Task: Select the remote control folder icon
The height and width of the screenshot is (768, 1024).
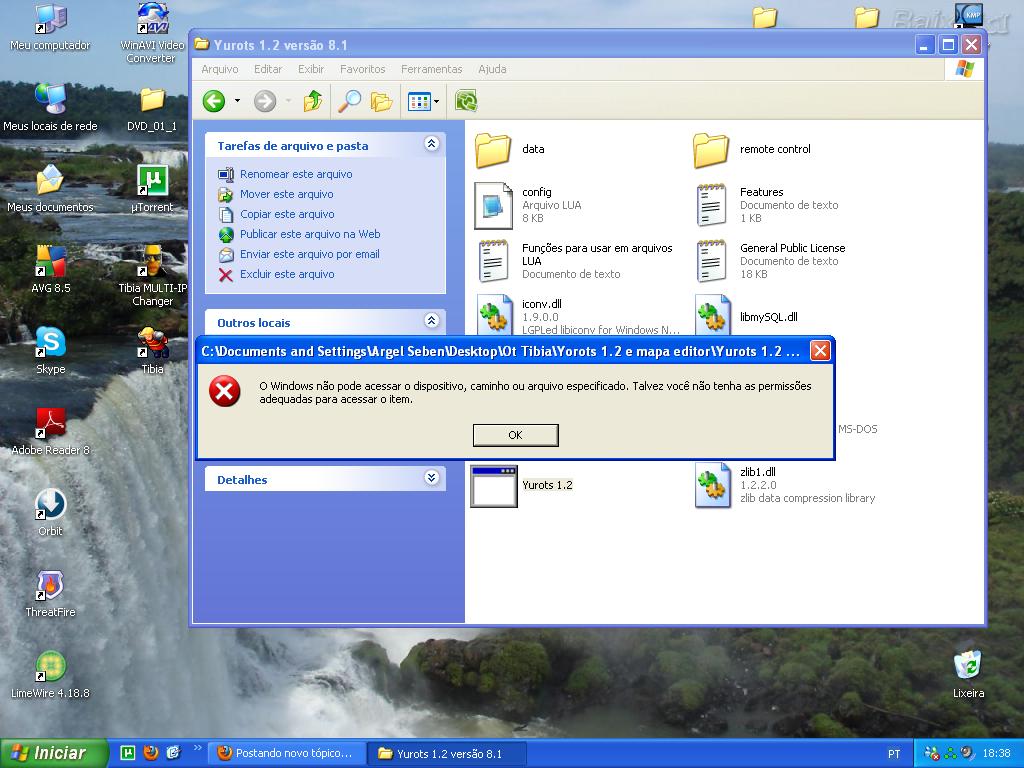Action: (711, 150)
